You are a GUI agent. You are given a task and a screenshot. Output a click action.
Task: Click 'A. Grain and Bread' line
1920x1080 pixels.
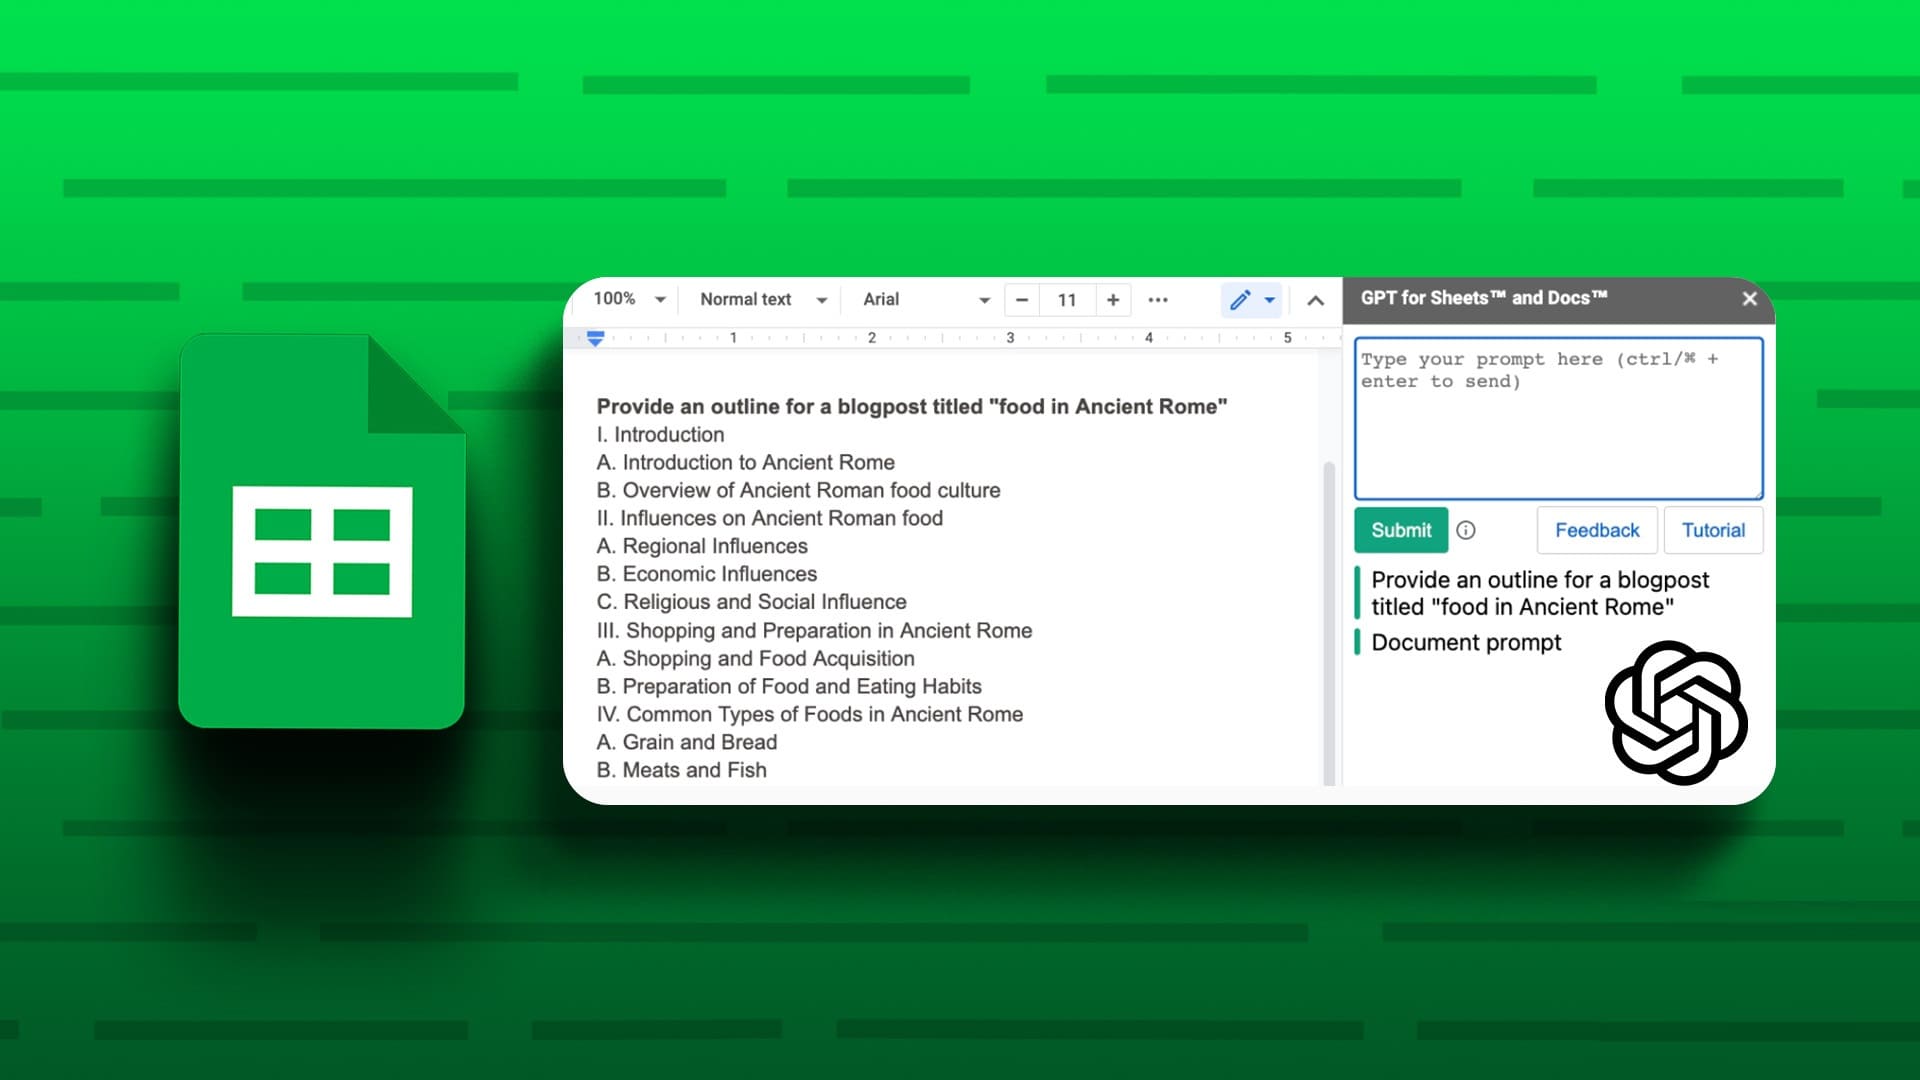[x=686, y=742]
